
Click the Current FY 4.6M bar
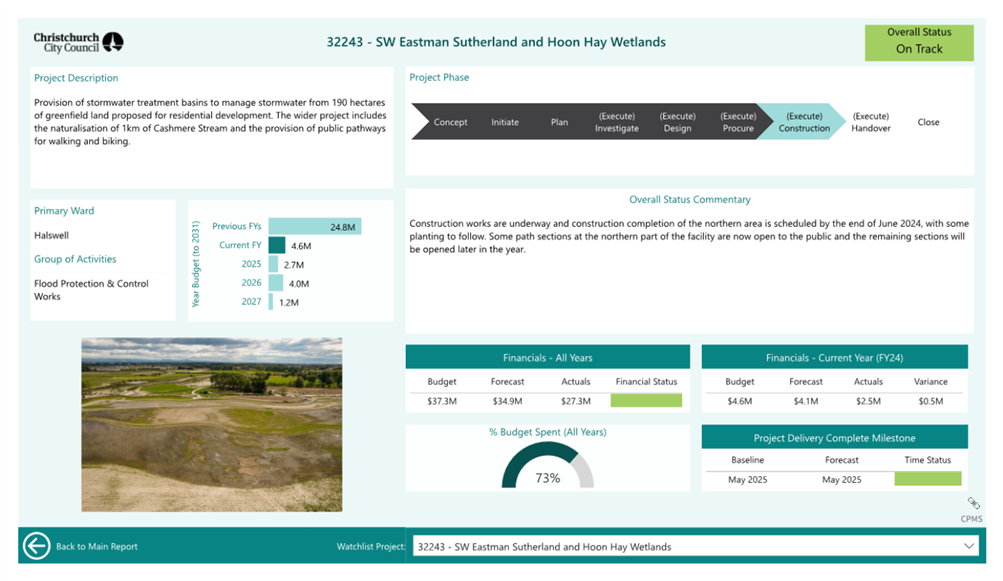coord(277,245)
